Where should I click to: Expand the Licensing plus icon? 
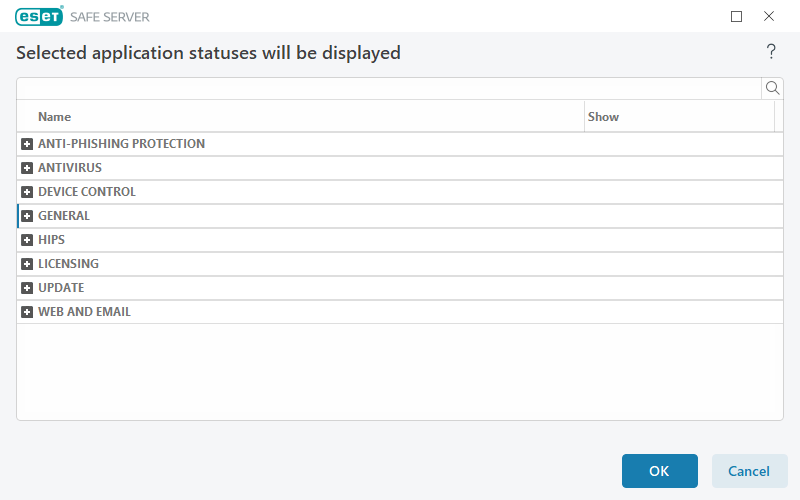coord(28,264)
